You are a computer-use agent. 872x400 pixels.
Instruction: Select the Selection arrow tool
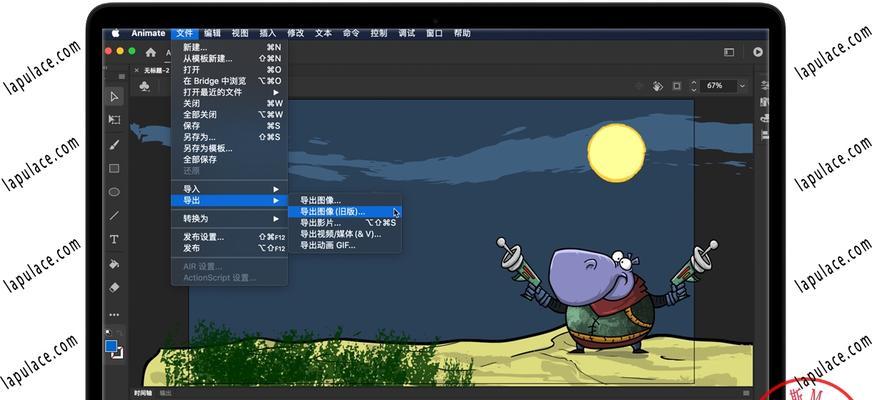pyautogui.click(x=115, y=97)
